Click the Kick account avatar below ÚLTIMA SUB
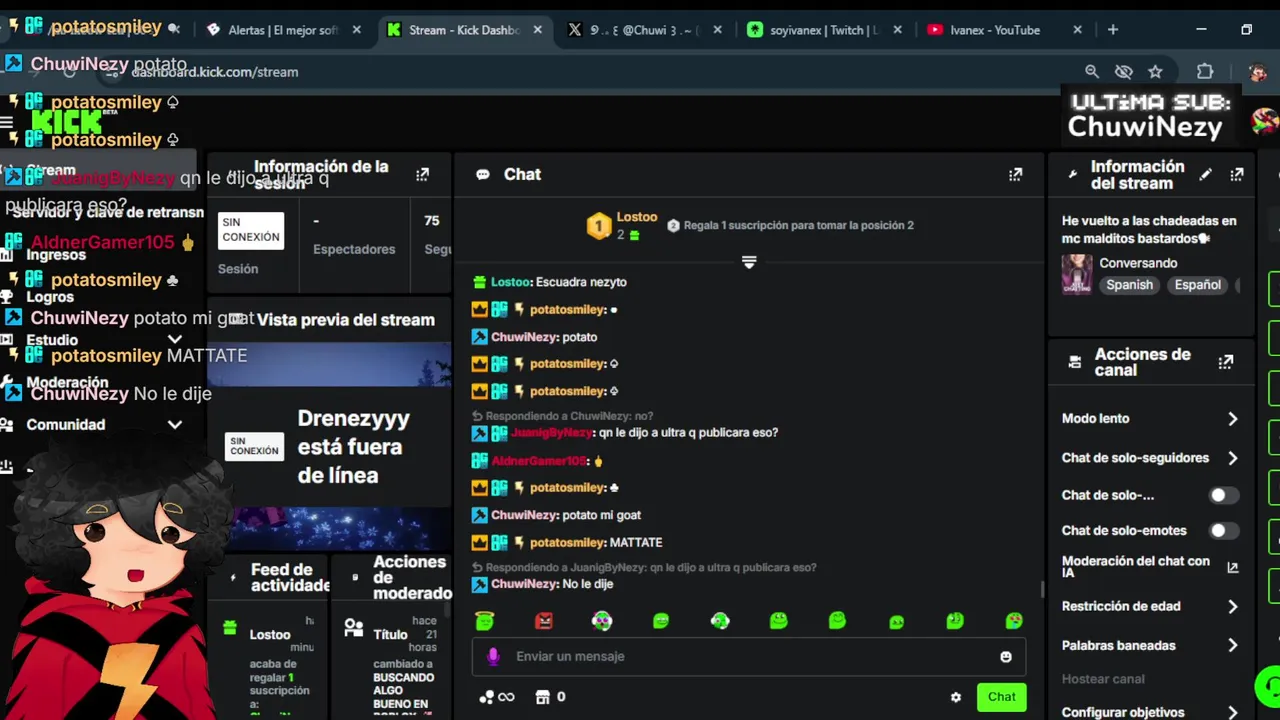Viewport: 1280px width, 720px height. (x=1264, y=120)
